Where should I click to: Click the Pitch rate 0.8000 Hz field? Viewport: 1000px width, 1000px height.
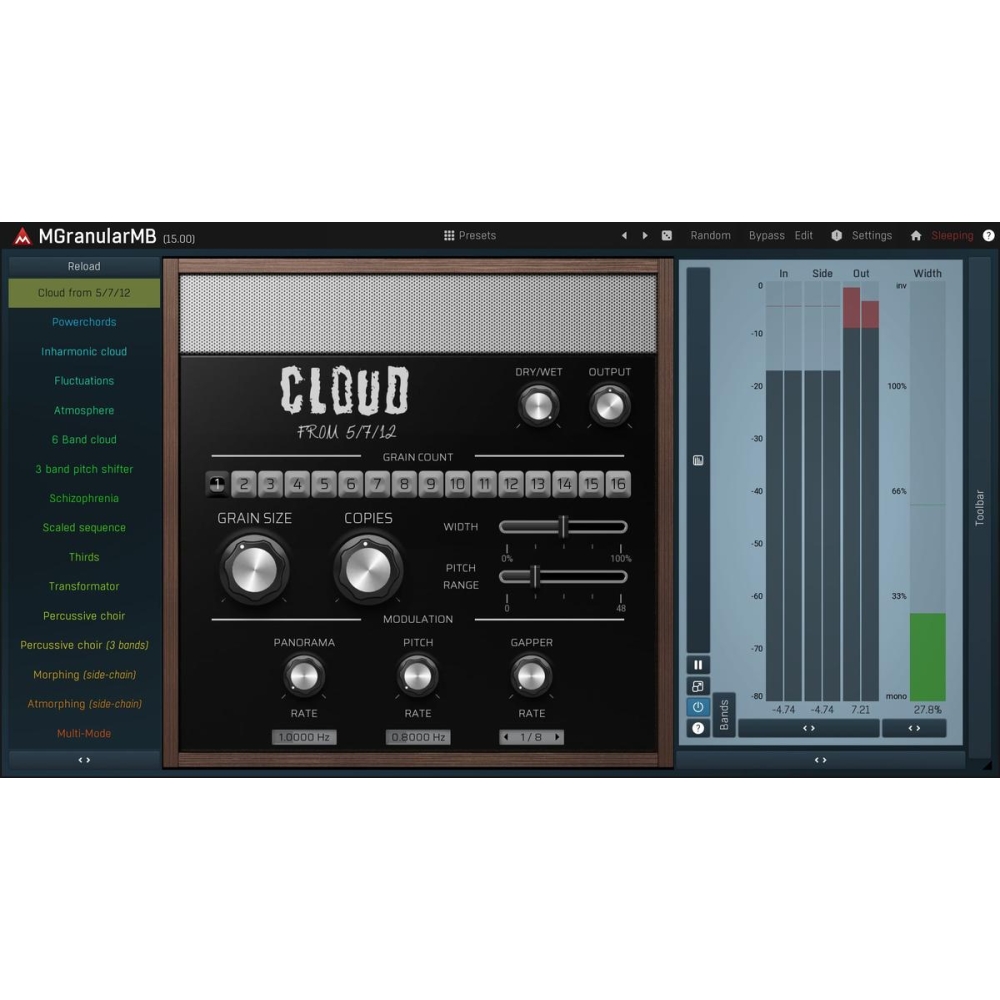click(x=418, y=737)
